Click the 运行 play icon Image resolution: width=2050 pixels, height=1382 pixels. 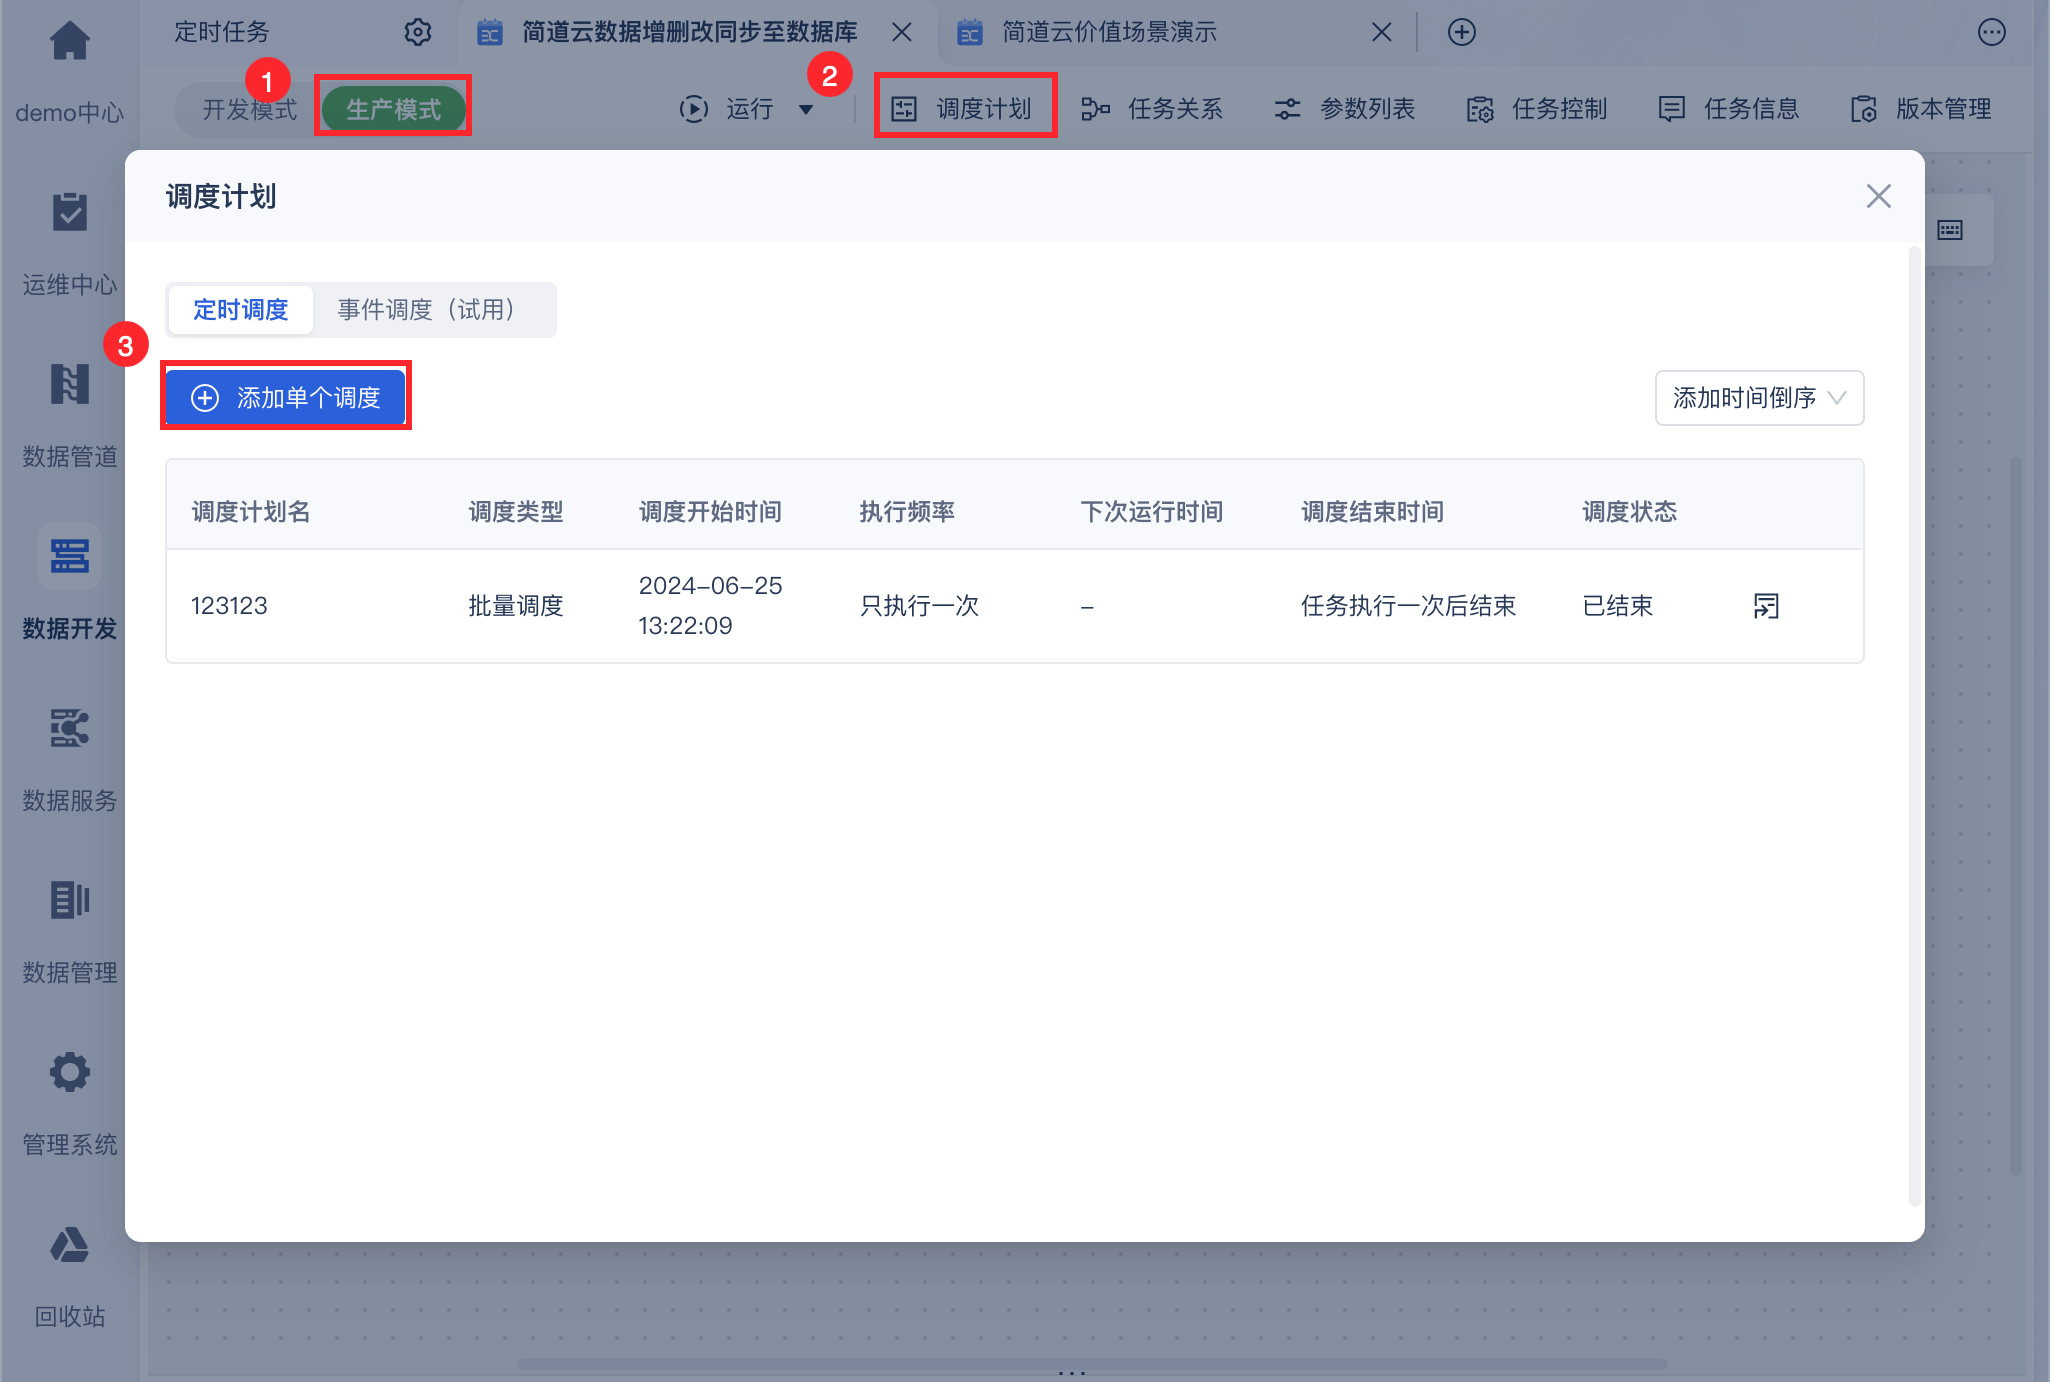(694, 109)
